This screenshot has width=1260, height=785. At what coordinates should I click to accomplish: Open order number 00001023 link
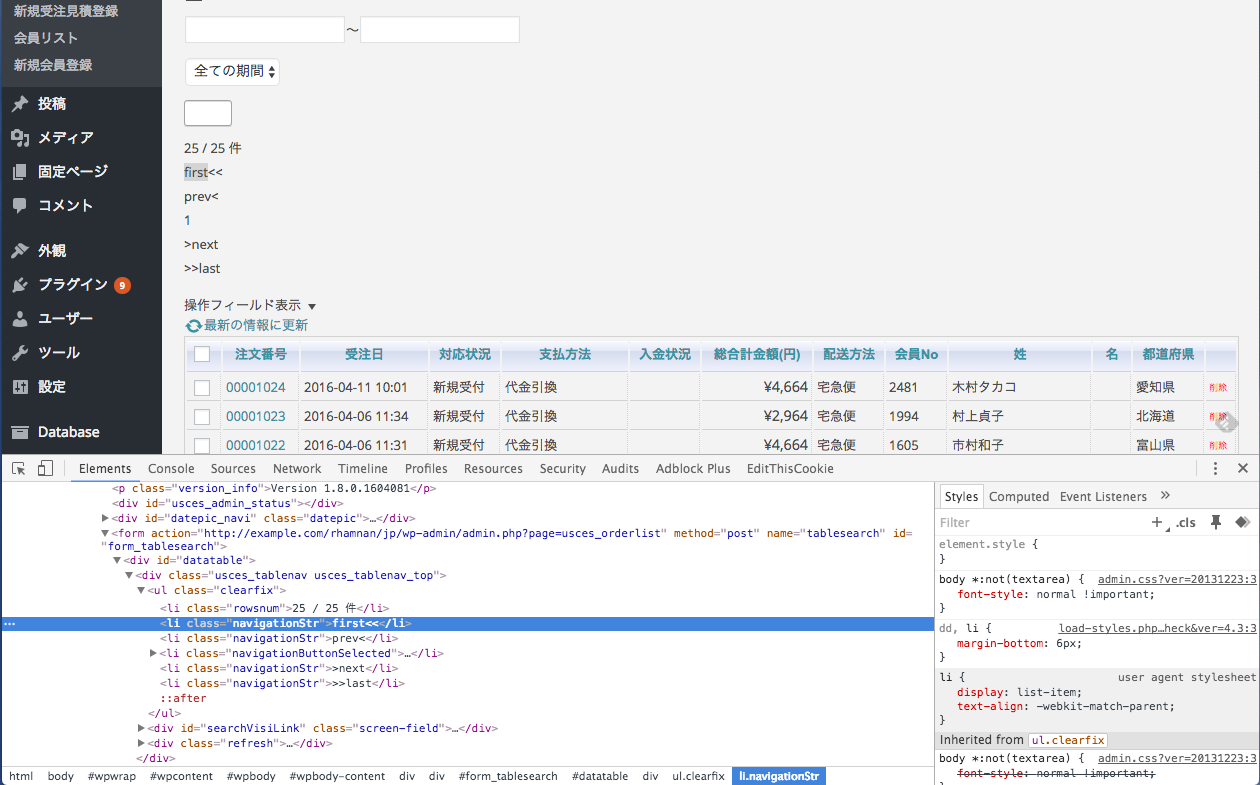(256, 416)
